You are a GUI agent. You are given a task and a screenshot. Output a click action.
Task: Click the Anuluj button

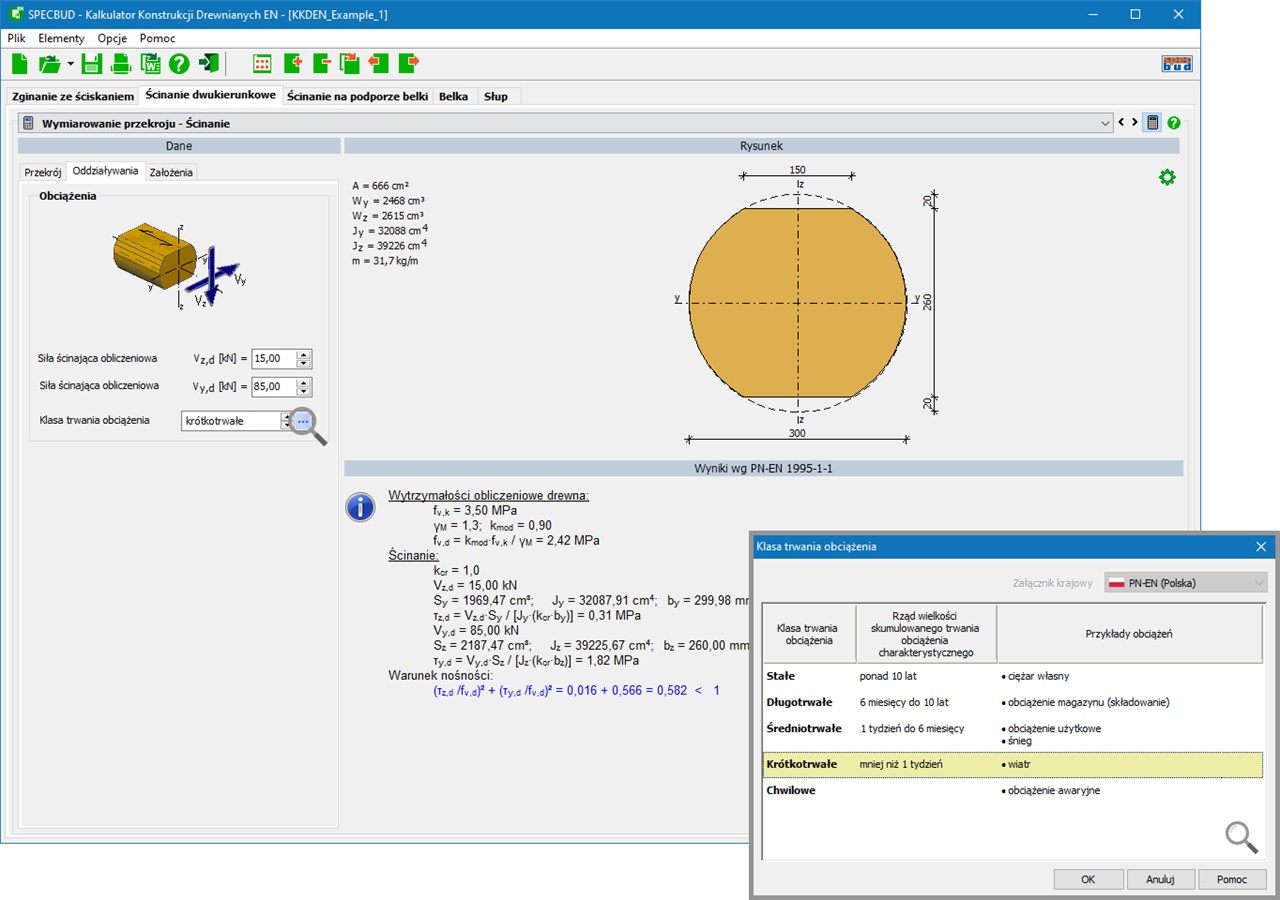click(x=1160, y=879)
